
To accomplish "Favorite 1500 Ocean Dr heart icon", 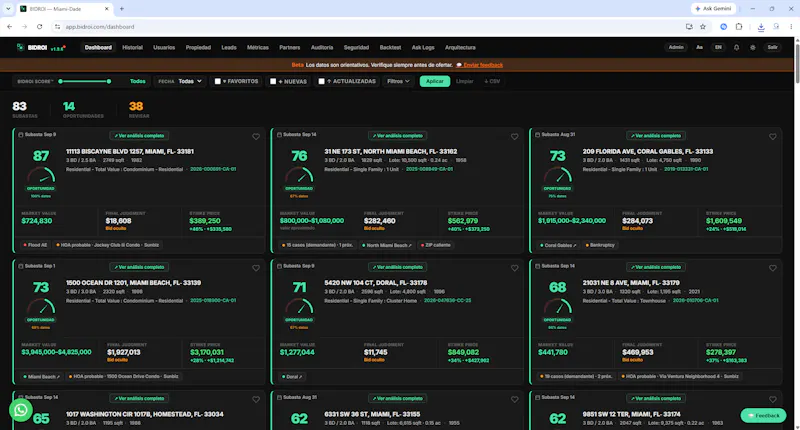I will click(x=256, y=268).
